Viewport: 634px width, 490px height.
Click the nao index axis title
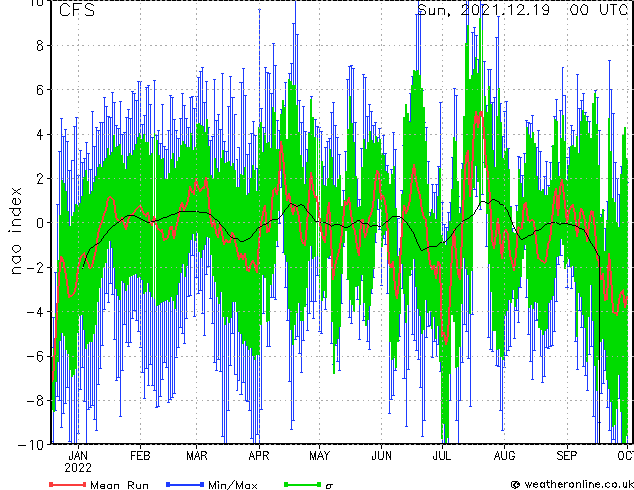pos(15,231)
